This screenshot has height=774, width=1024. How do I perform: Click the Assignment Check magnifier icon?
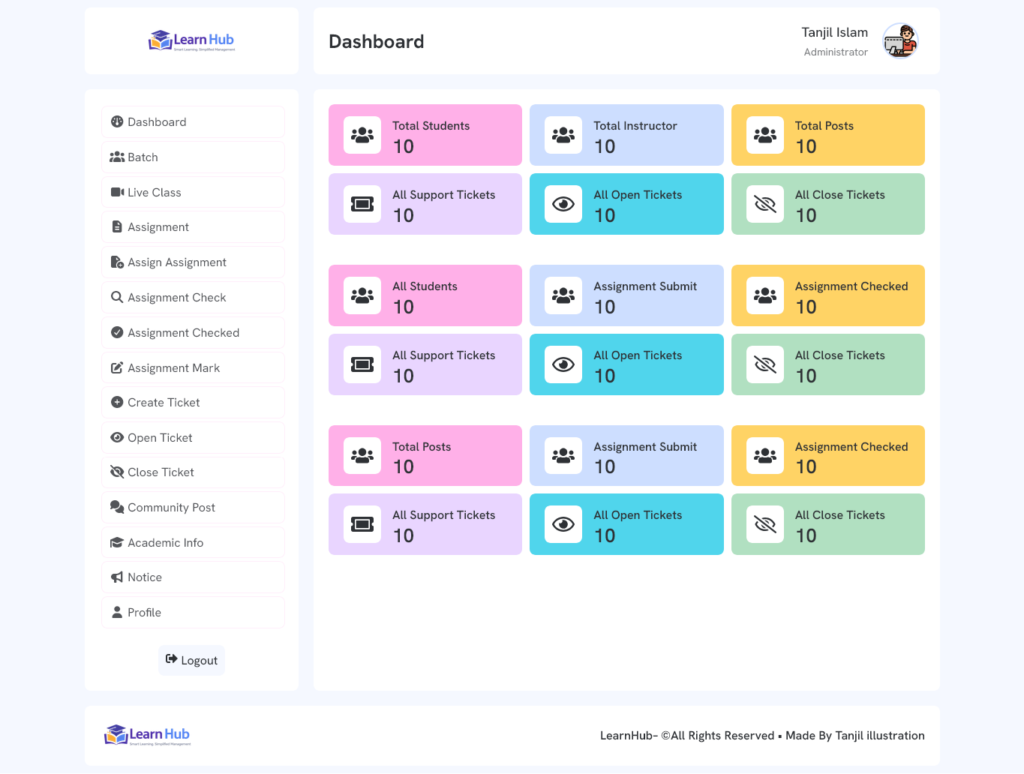pos(117,297)
